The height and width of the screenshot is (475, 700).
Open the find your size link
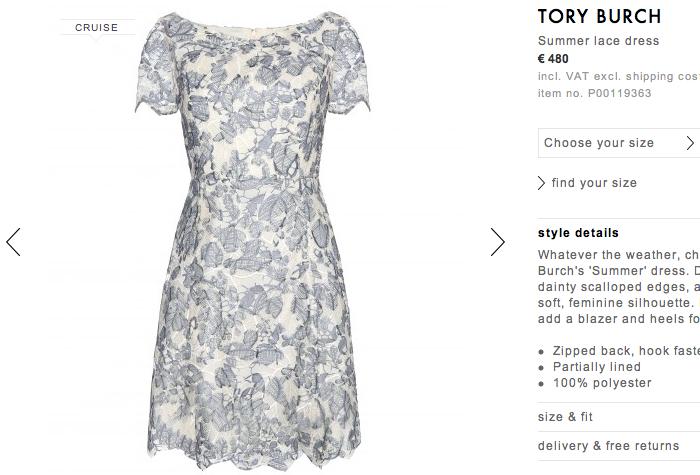[x=594, y=183]
